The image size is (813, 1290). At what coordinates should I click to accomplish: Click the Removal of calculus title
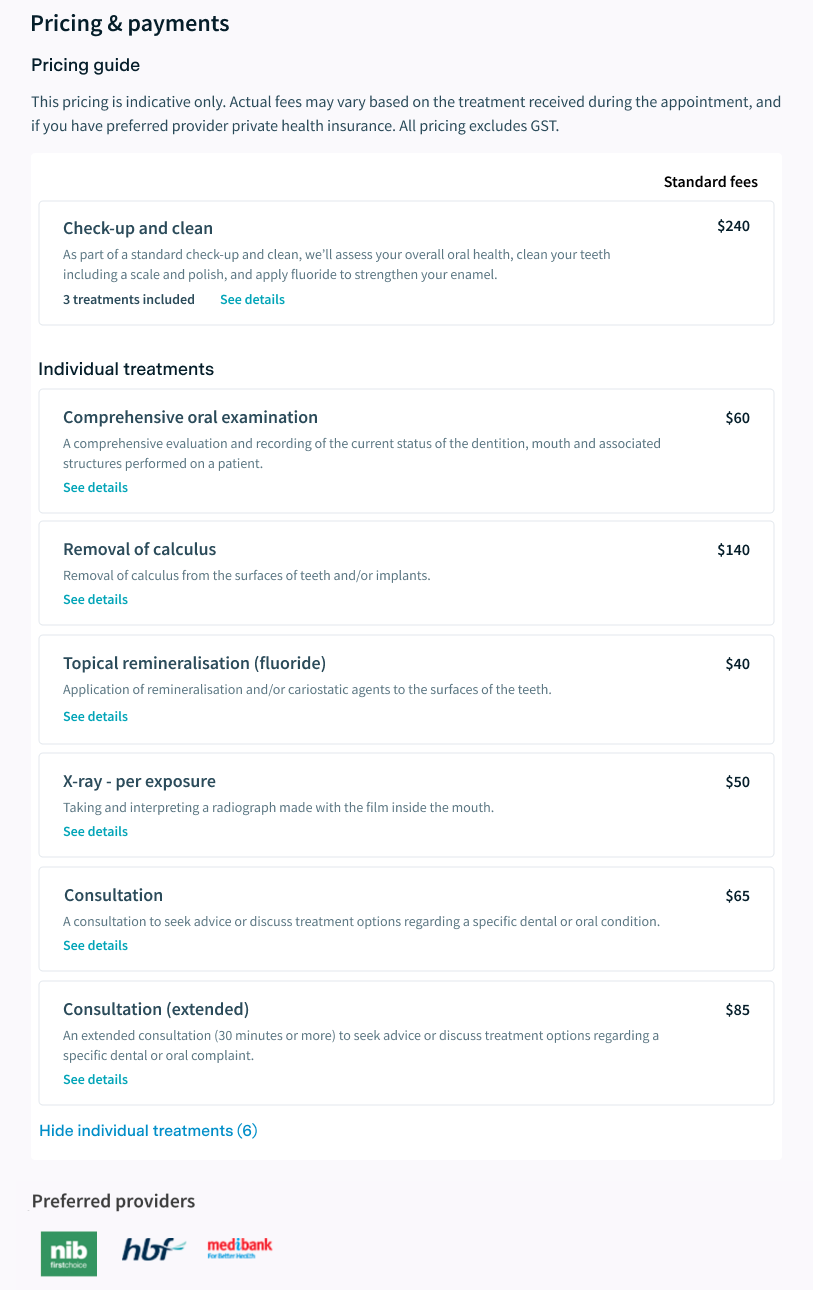[x=139, y=549]
